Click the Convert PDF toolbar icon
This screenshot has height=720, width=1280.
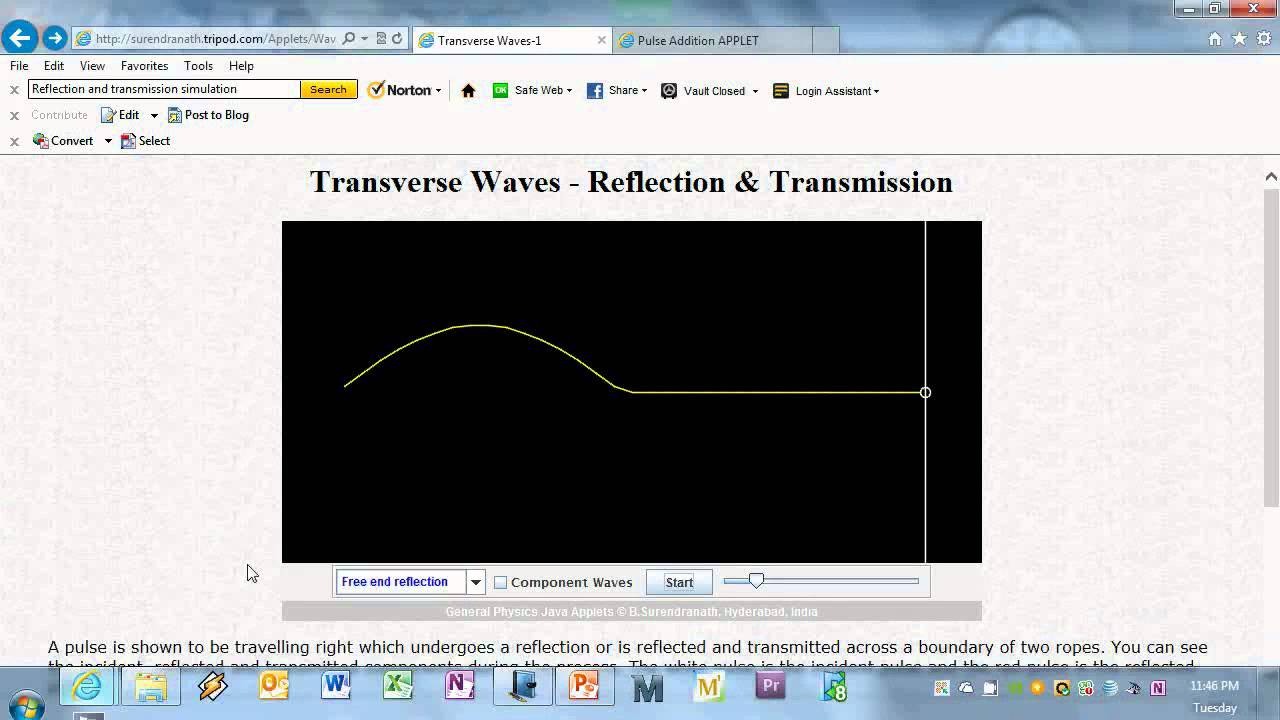41,141
